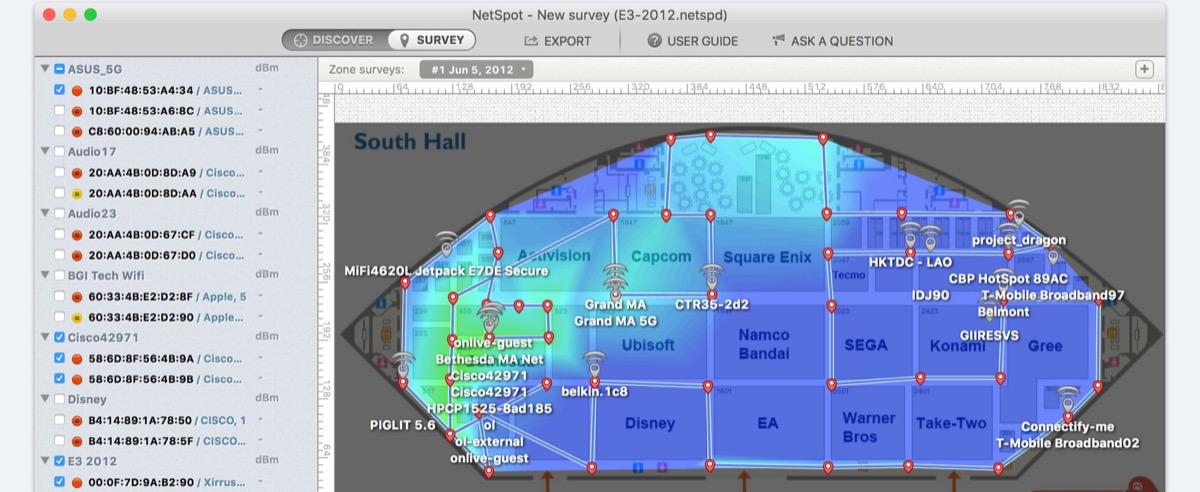1200x492 pixels.
Task: Click the survey point marker above Capcom
Action: 666,215
